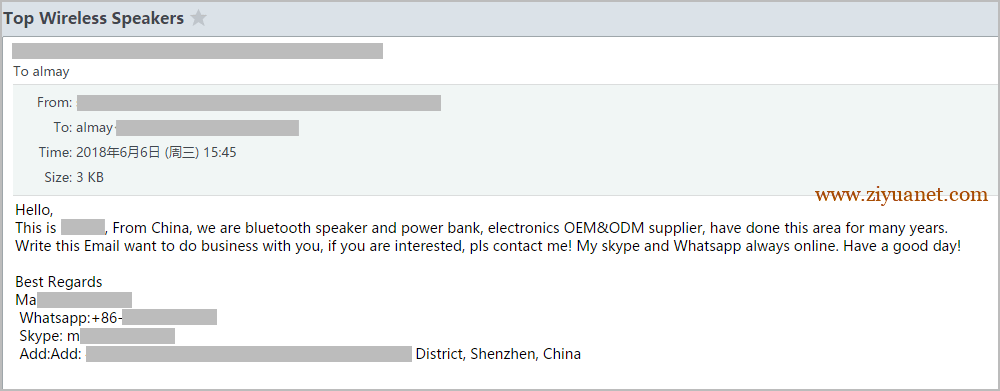Select the redacted From sender address

click(x=258, y=103)
